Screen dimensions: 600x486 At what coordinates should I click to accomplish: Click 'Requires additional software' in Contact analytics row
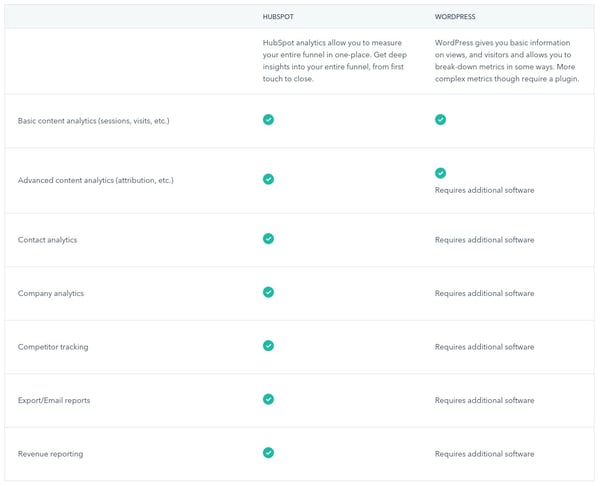(484, 240)
